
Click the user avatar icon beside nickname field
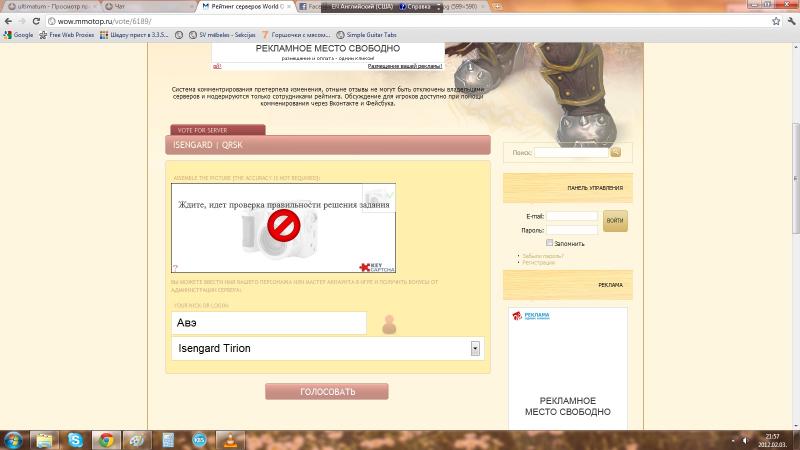pos(389,324)
